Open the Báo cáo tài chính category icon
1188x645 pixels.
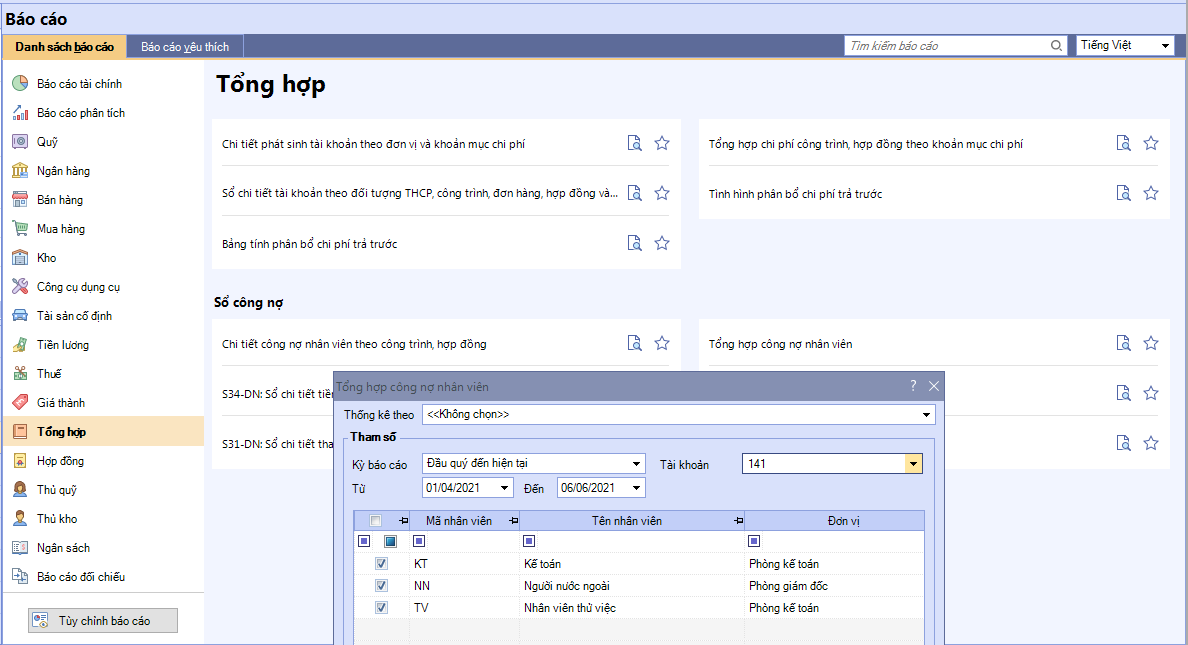(20, 83)
